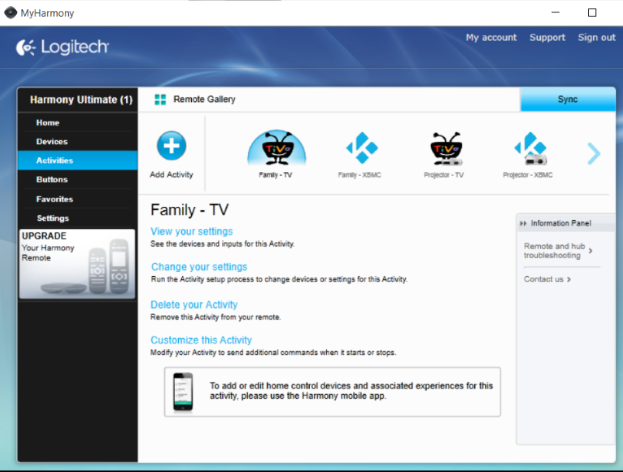The height and width of the screenshot is (472, 623).
Task: Select the Projector - XBMC activity icon
Action: (530, 149)
